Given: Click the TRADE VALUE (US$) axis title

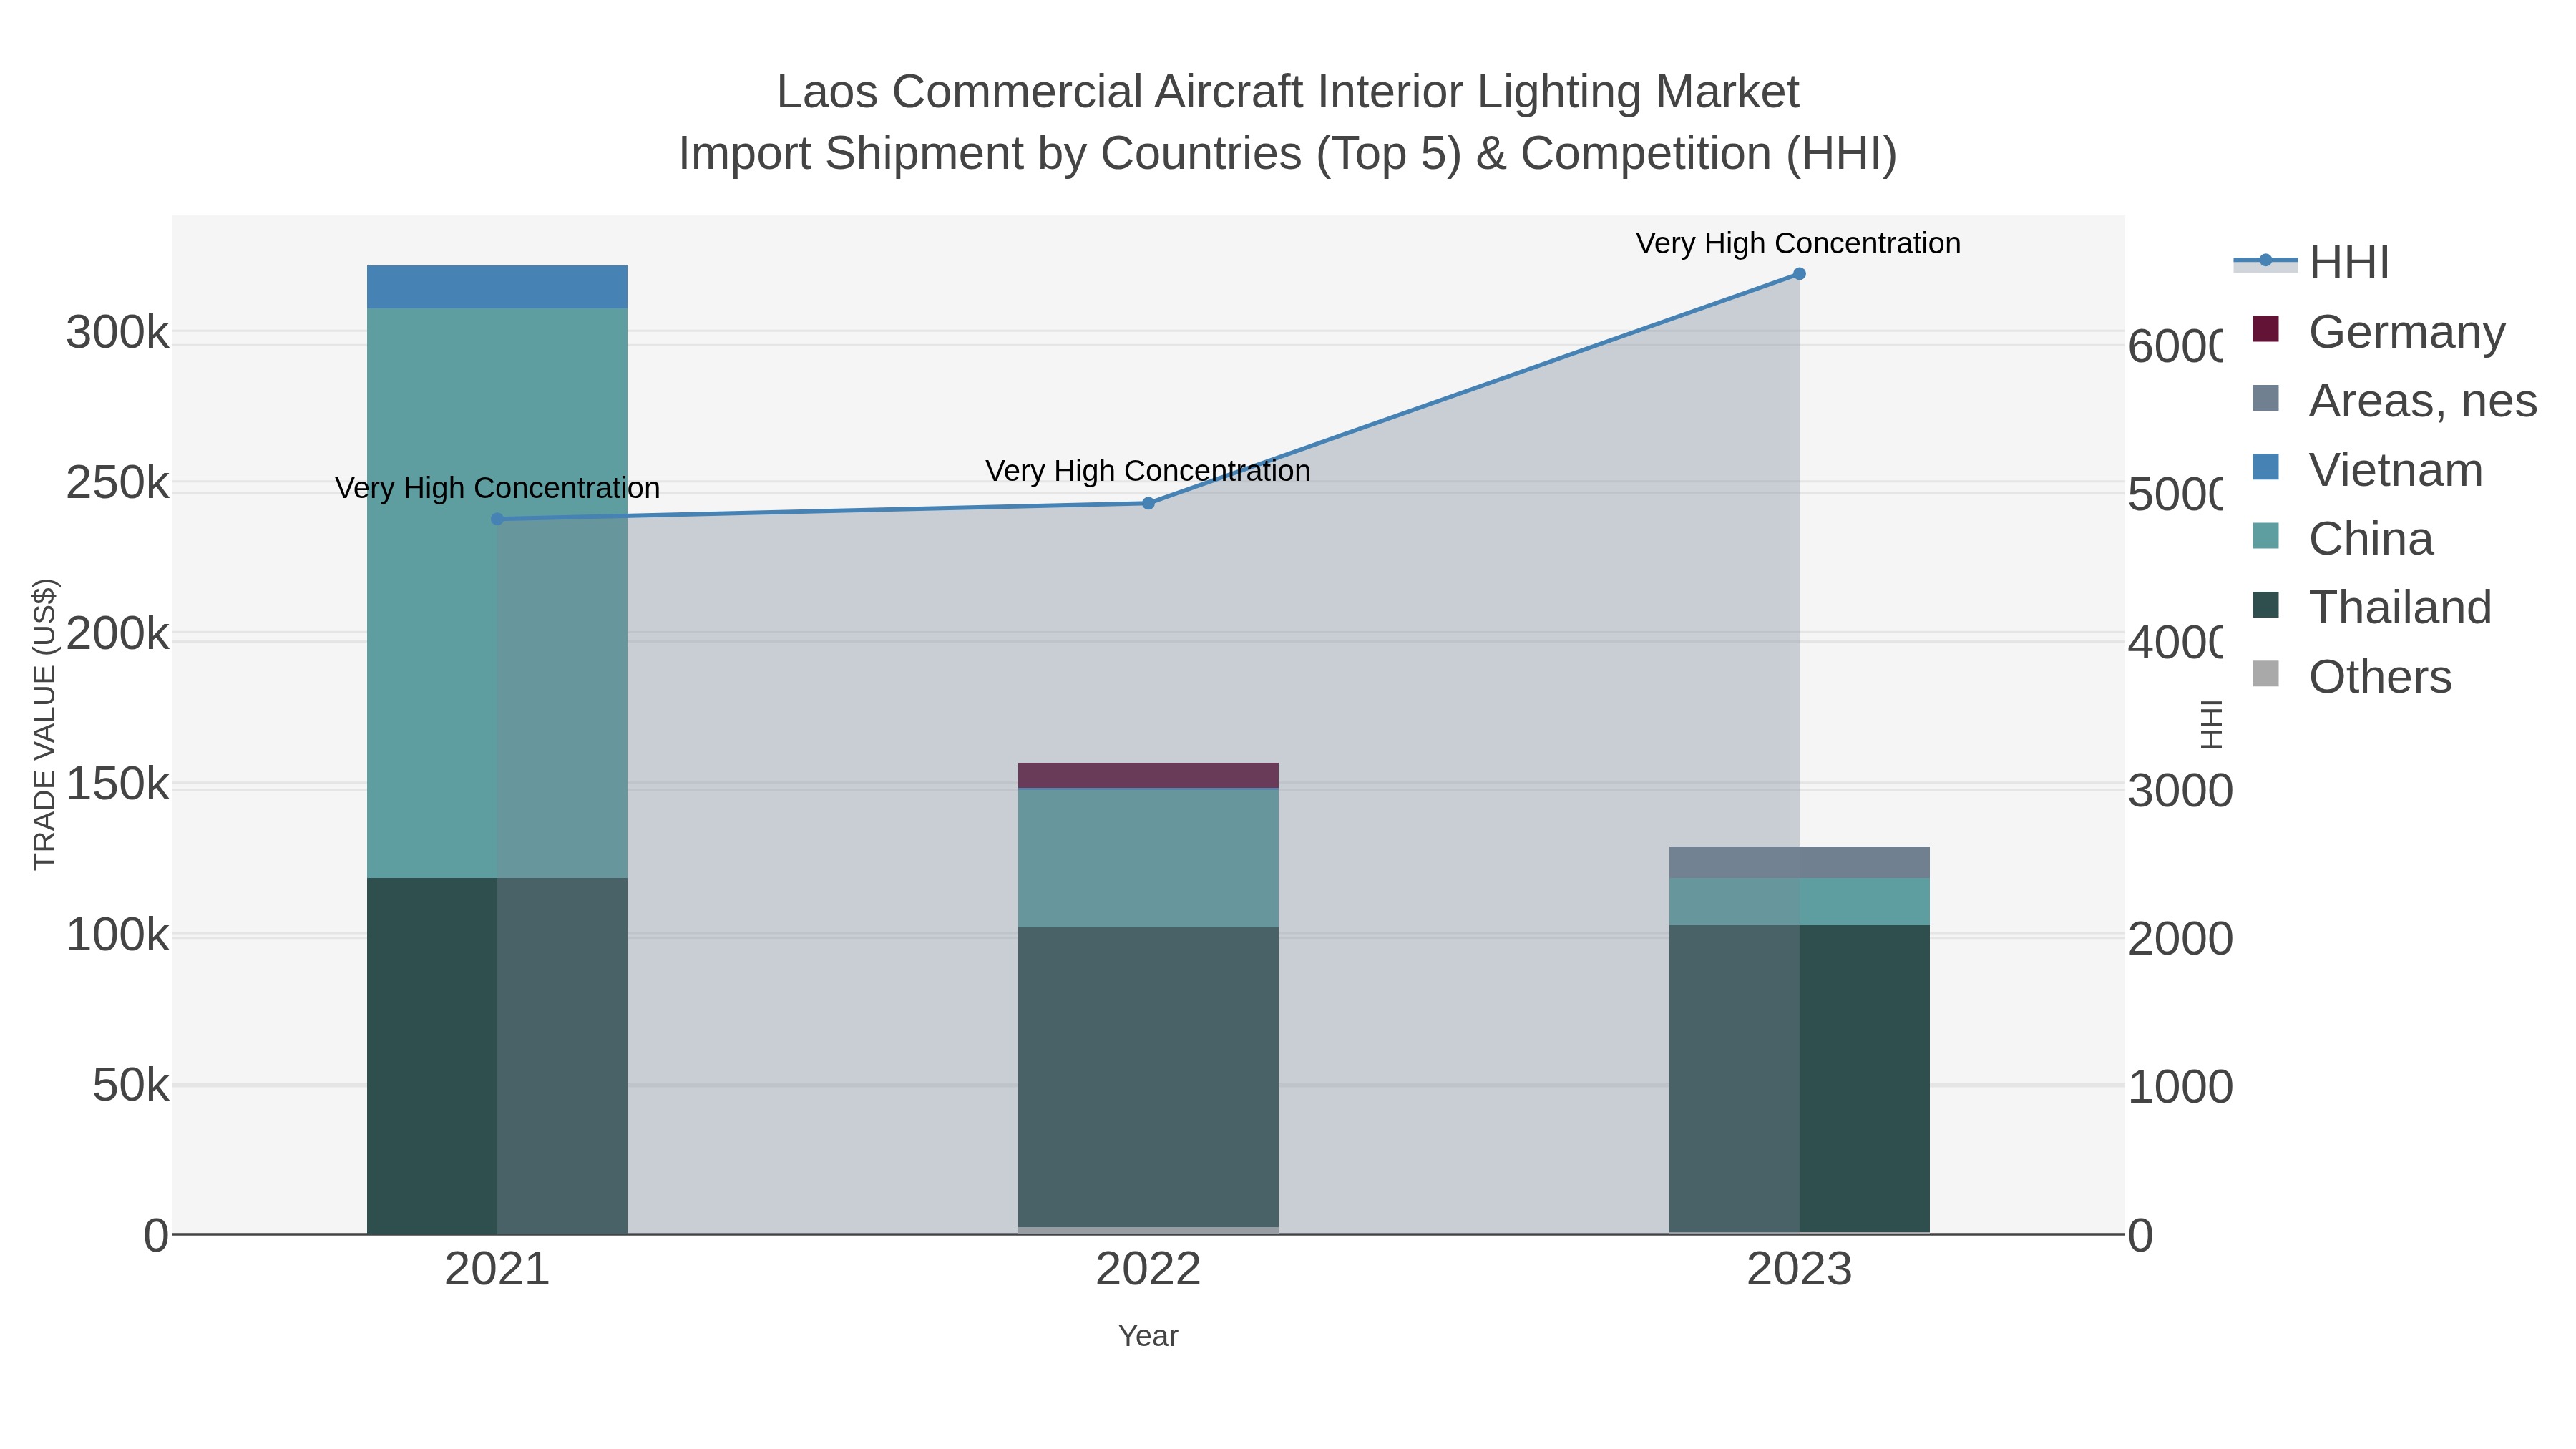Looking at the screenshot, I should click(45, 724).
